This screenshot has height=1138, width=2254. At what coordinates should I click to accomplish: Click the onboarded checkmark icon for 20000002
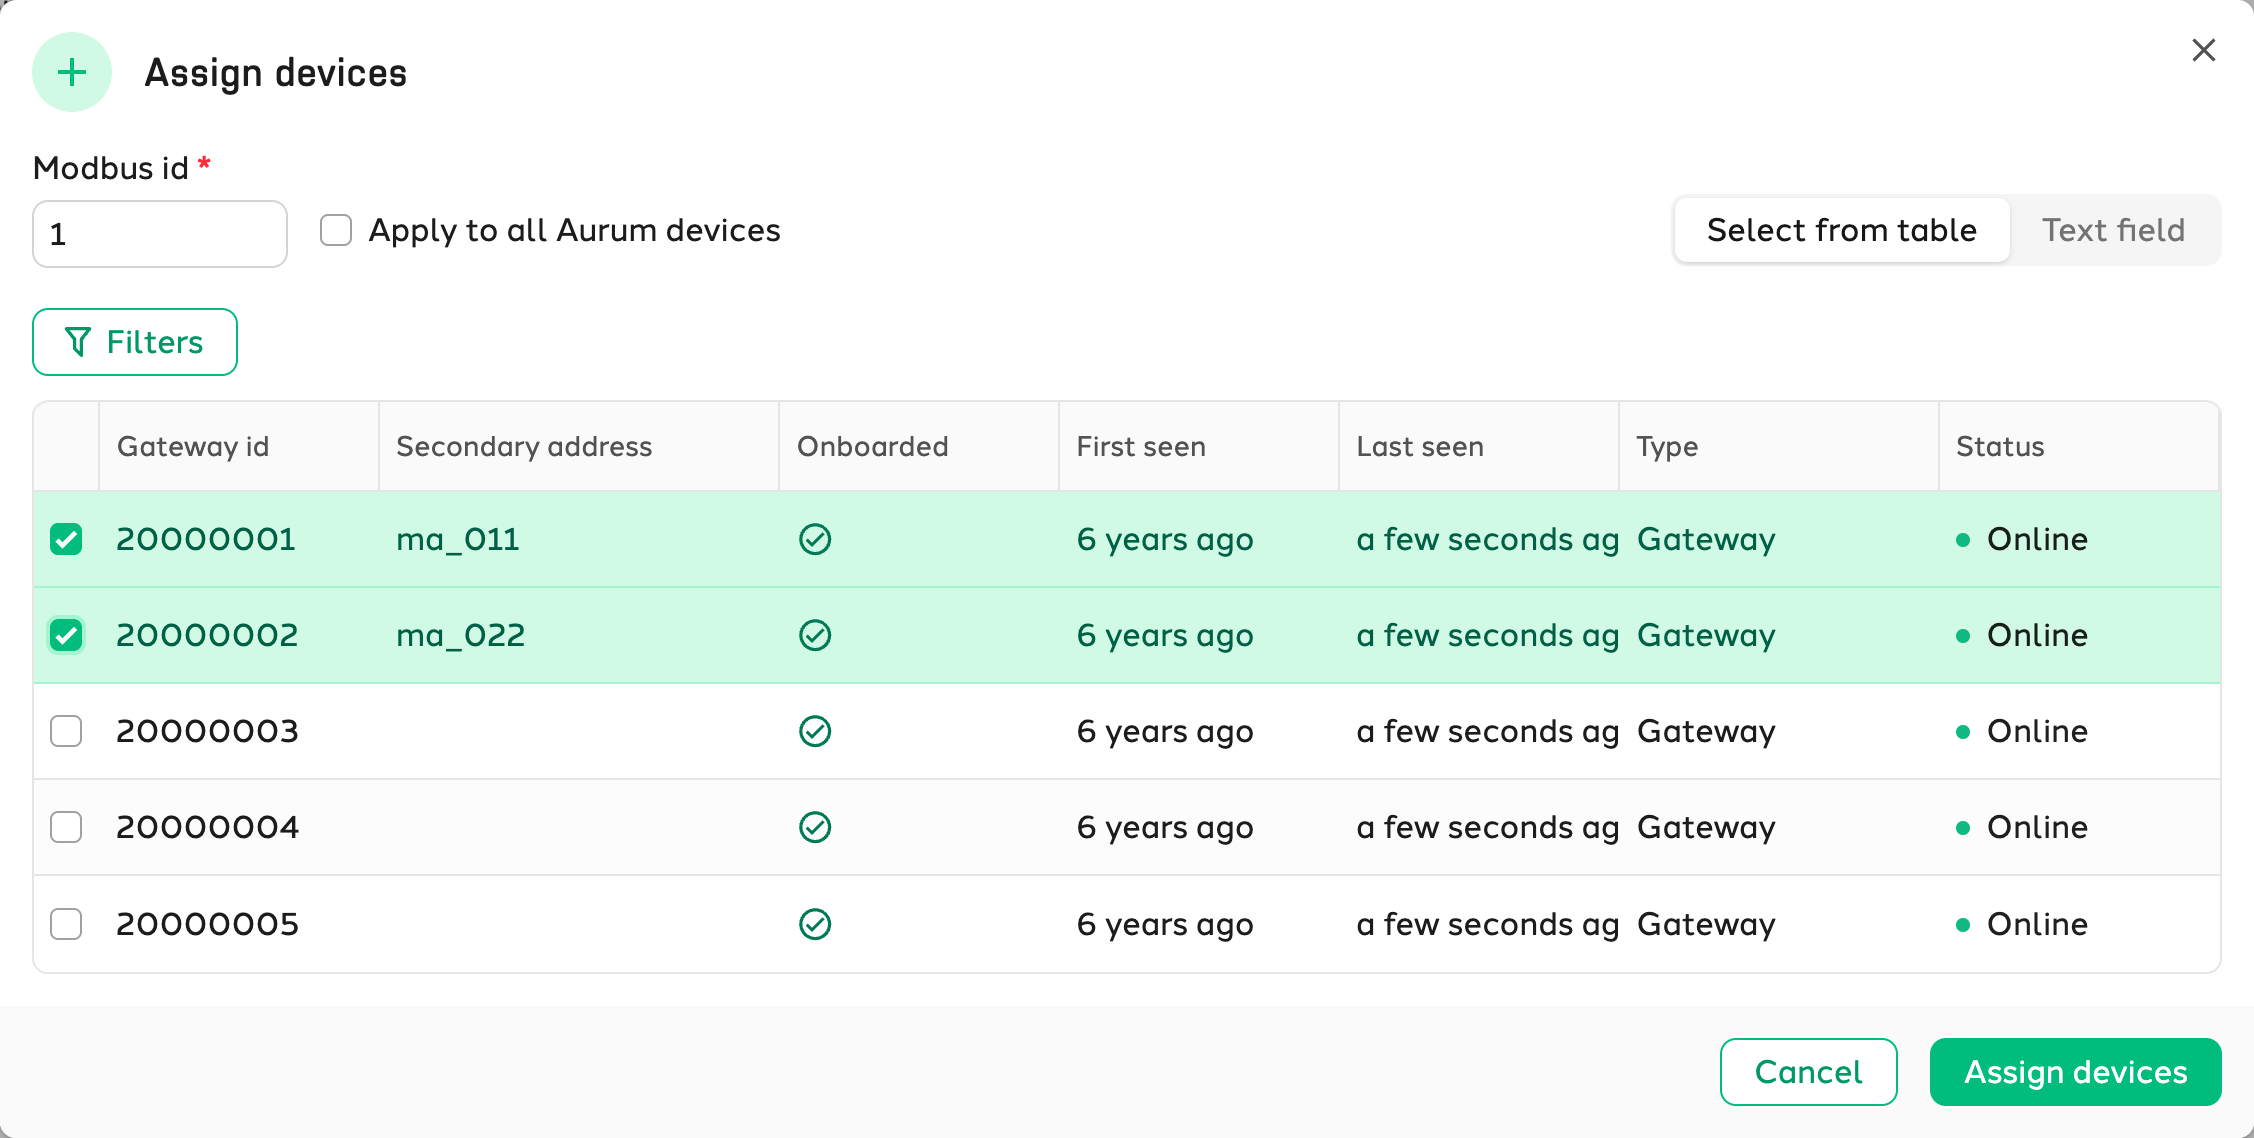click(815, 635)
